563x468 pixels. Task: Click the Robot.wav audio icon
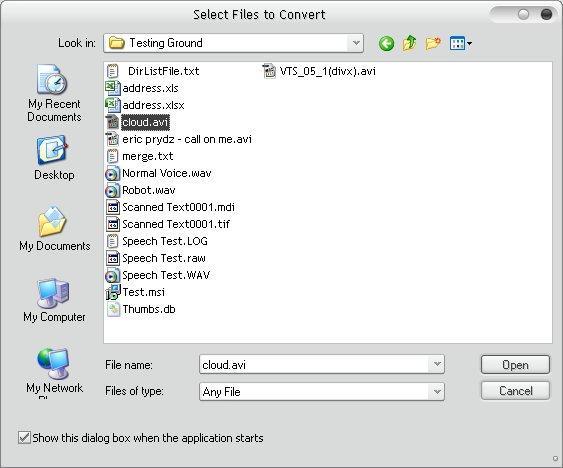click(x=112, y=190)
